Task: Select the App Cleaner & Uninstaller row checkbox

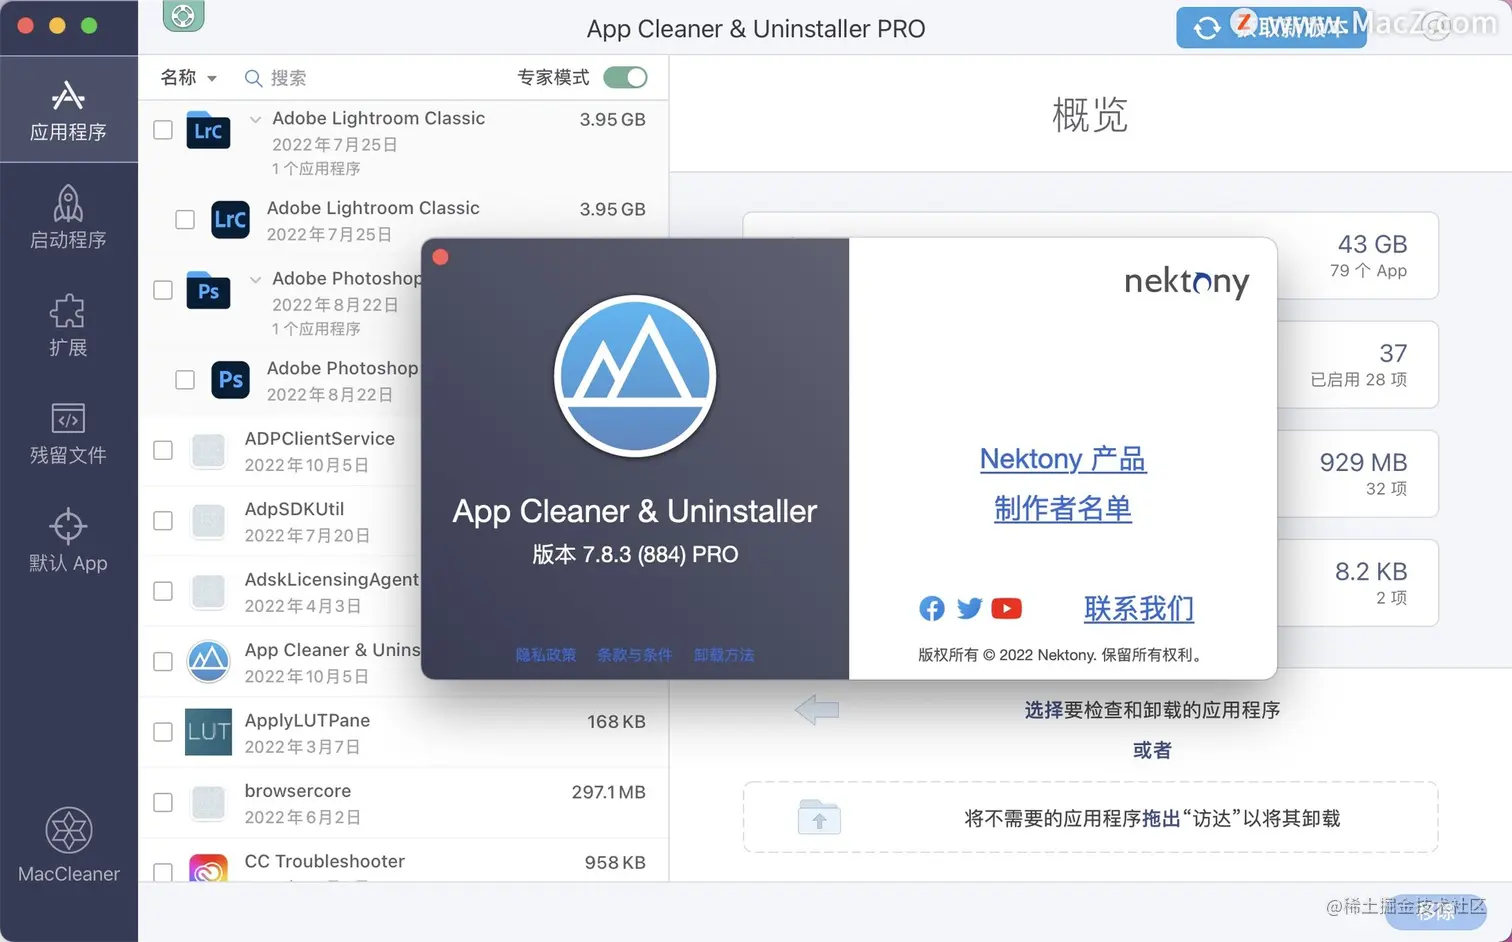Action: (x=163, y=661)
